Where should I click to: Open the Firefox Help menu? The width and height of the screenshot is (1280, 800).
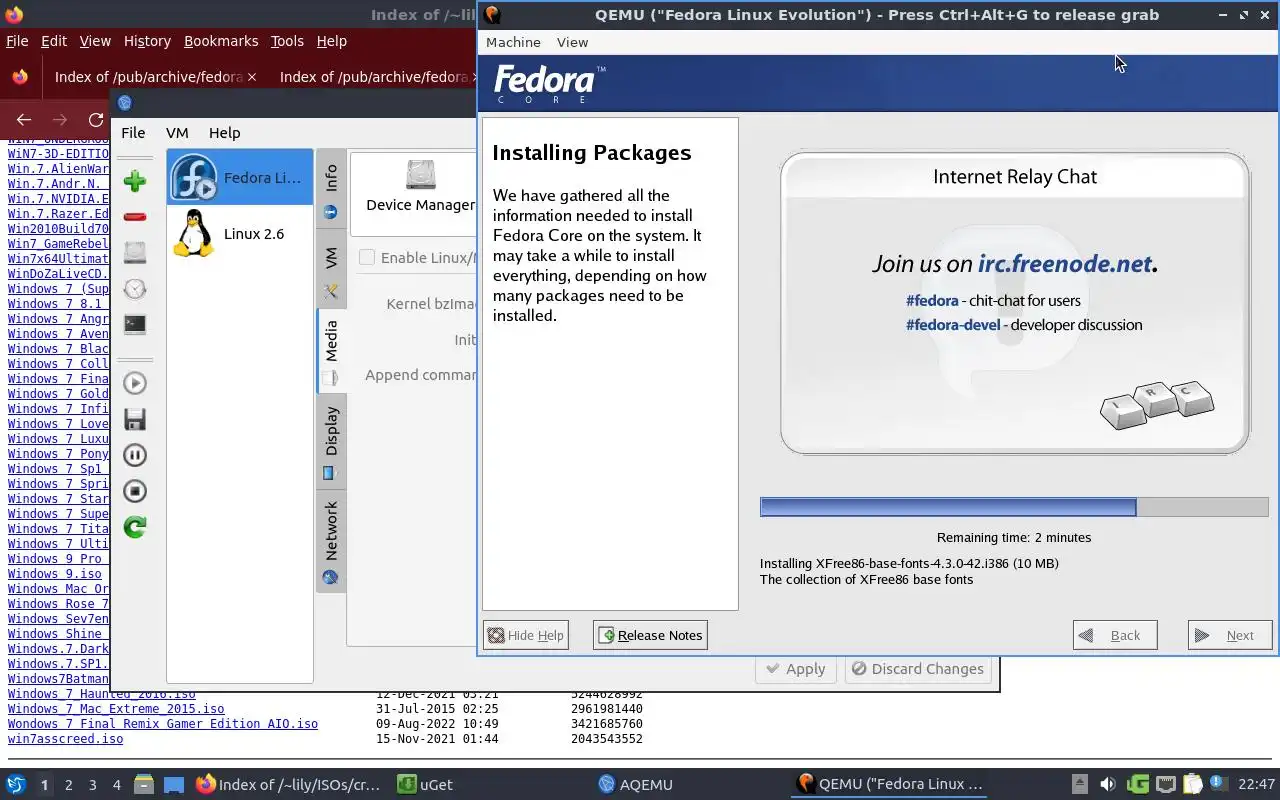click(331, 41)
